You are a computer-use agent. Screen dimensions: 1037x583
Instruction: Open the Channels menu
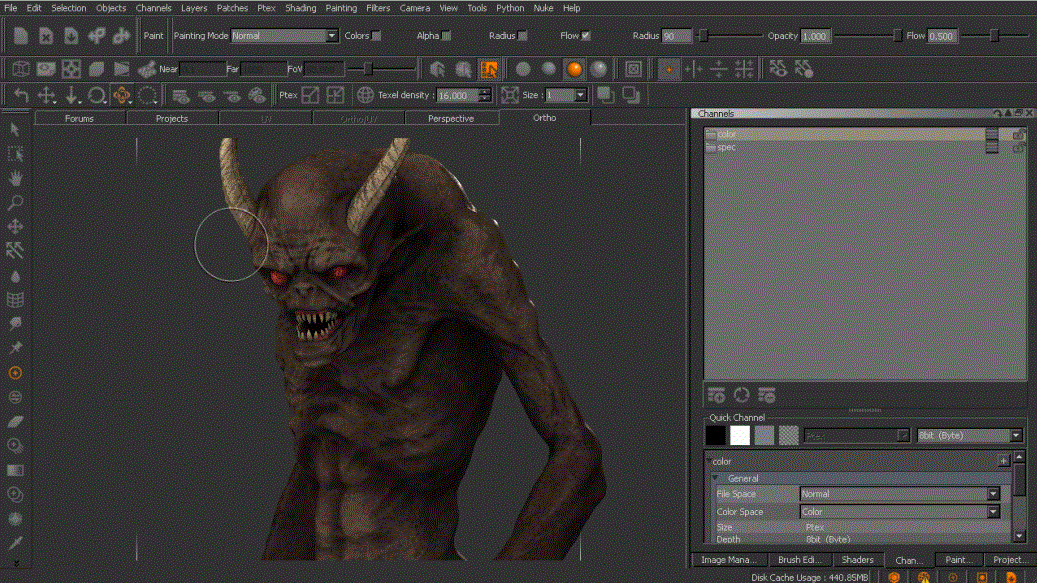pos(153,8)
